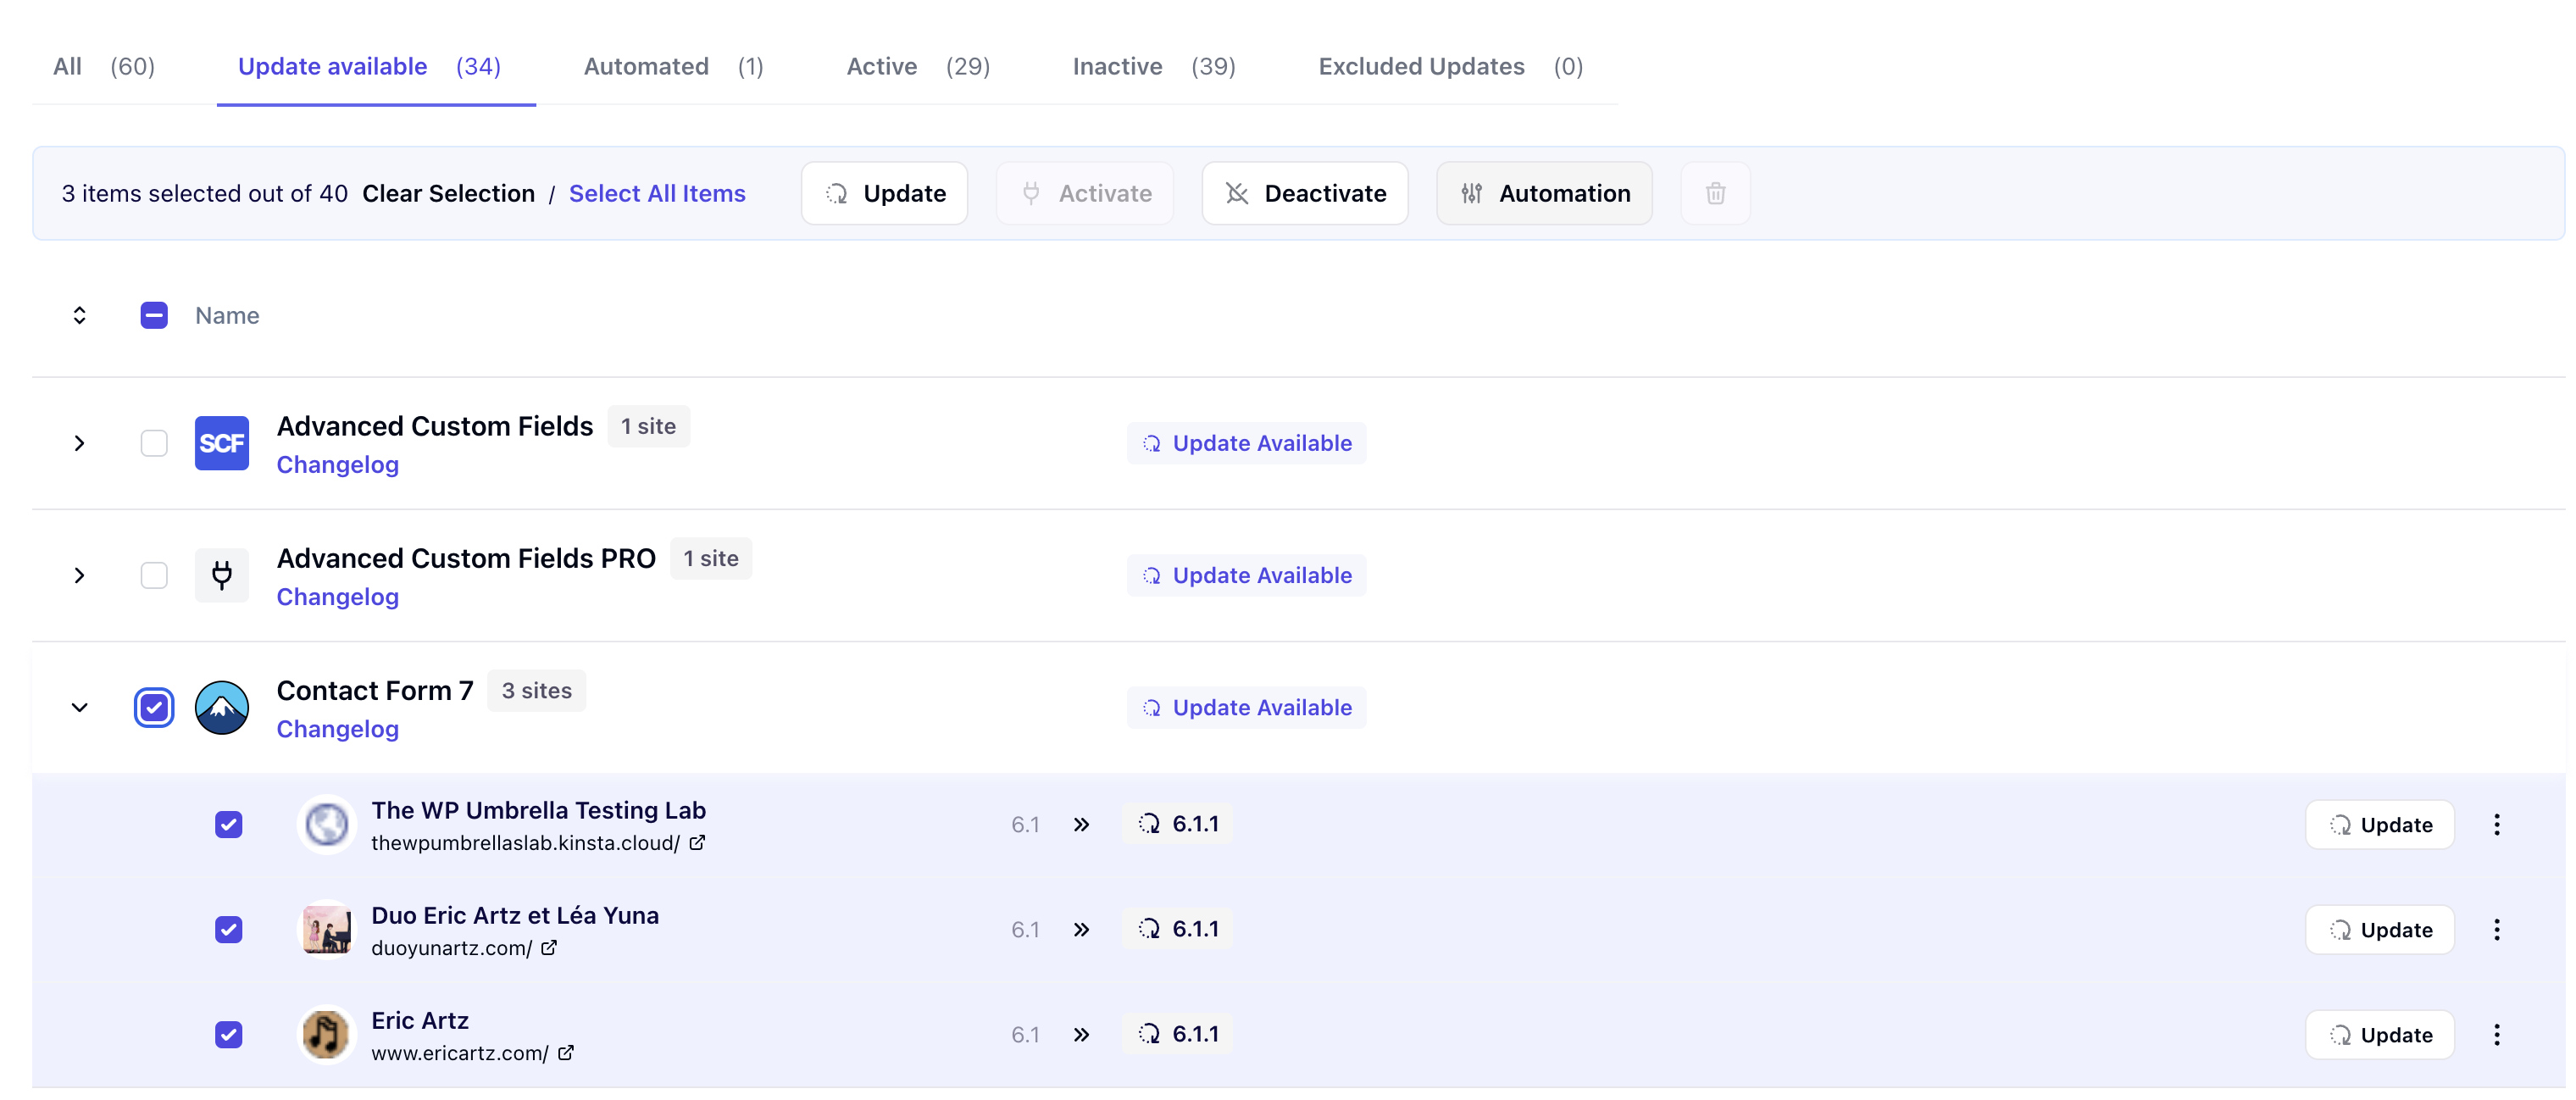Viewport: 2576px width, 1100px height.
Task: Click Update Available badge for Contact Form 7
Action: (1247, 708)
